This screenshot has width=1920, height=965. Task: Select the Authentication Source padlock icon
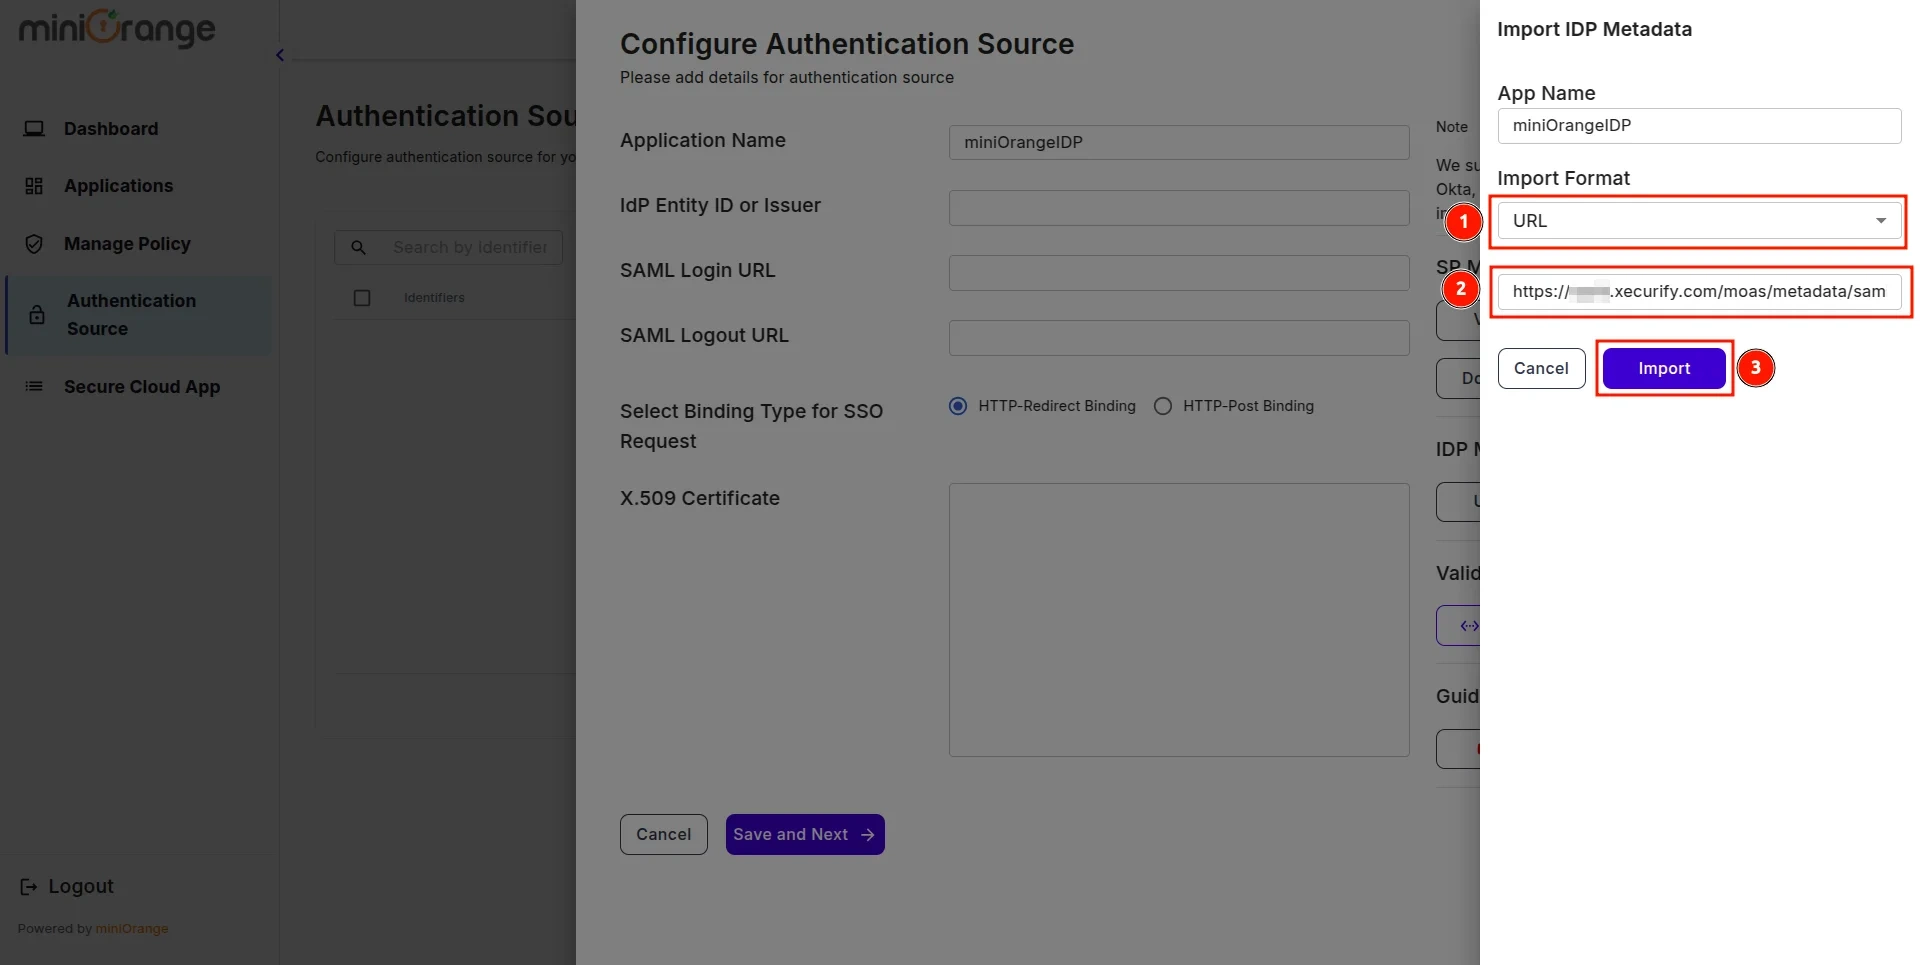(37, 314)
